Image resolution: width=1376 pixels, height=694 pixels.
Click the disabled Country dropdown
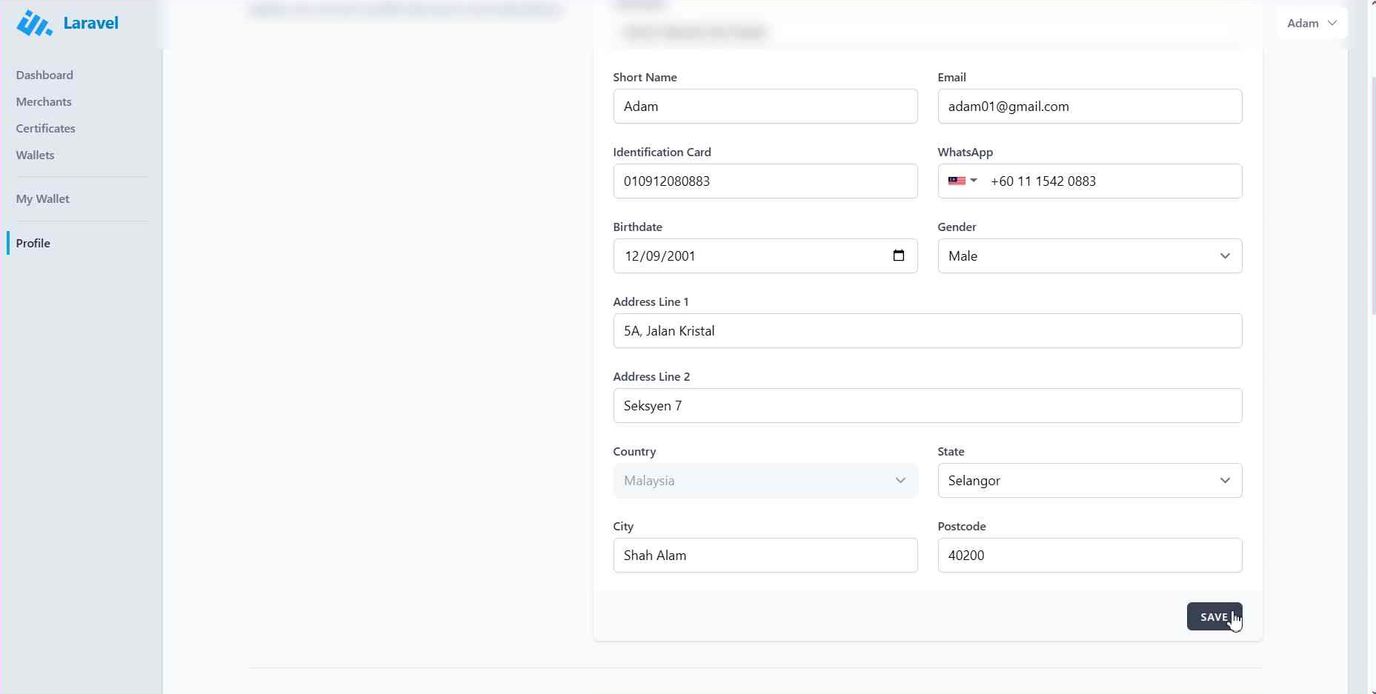pos(764,481)
